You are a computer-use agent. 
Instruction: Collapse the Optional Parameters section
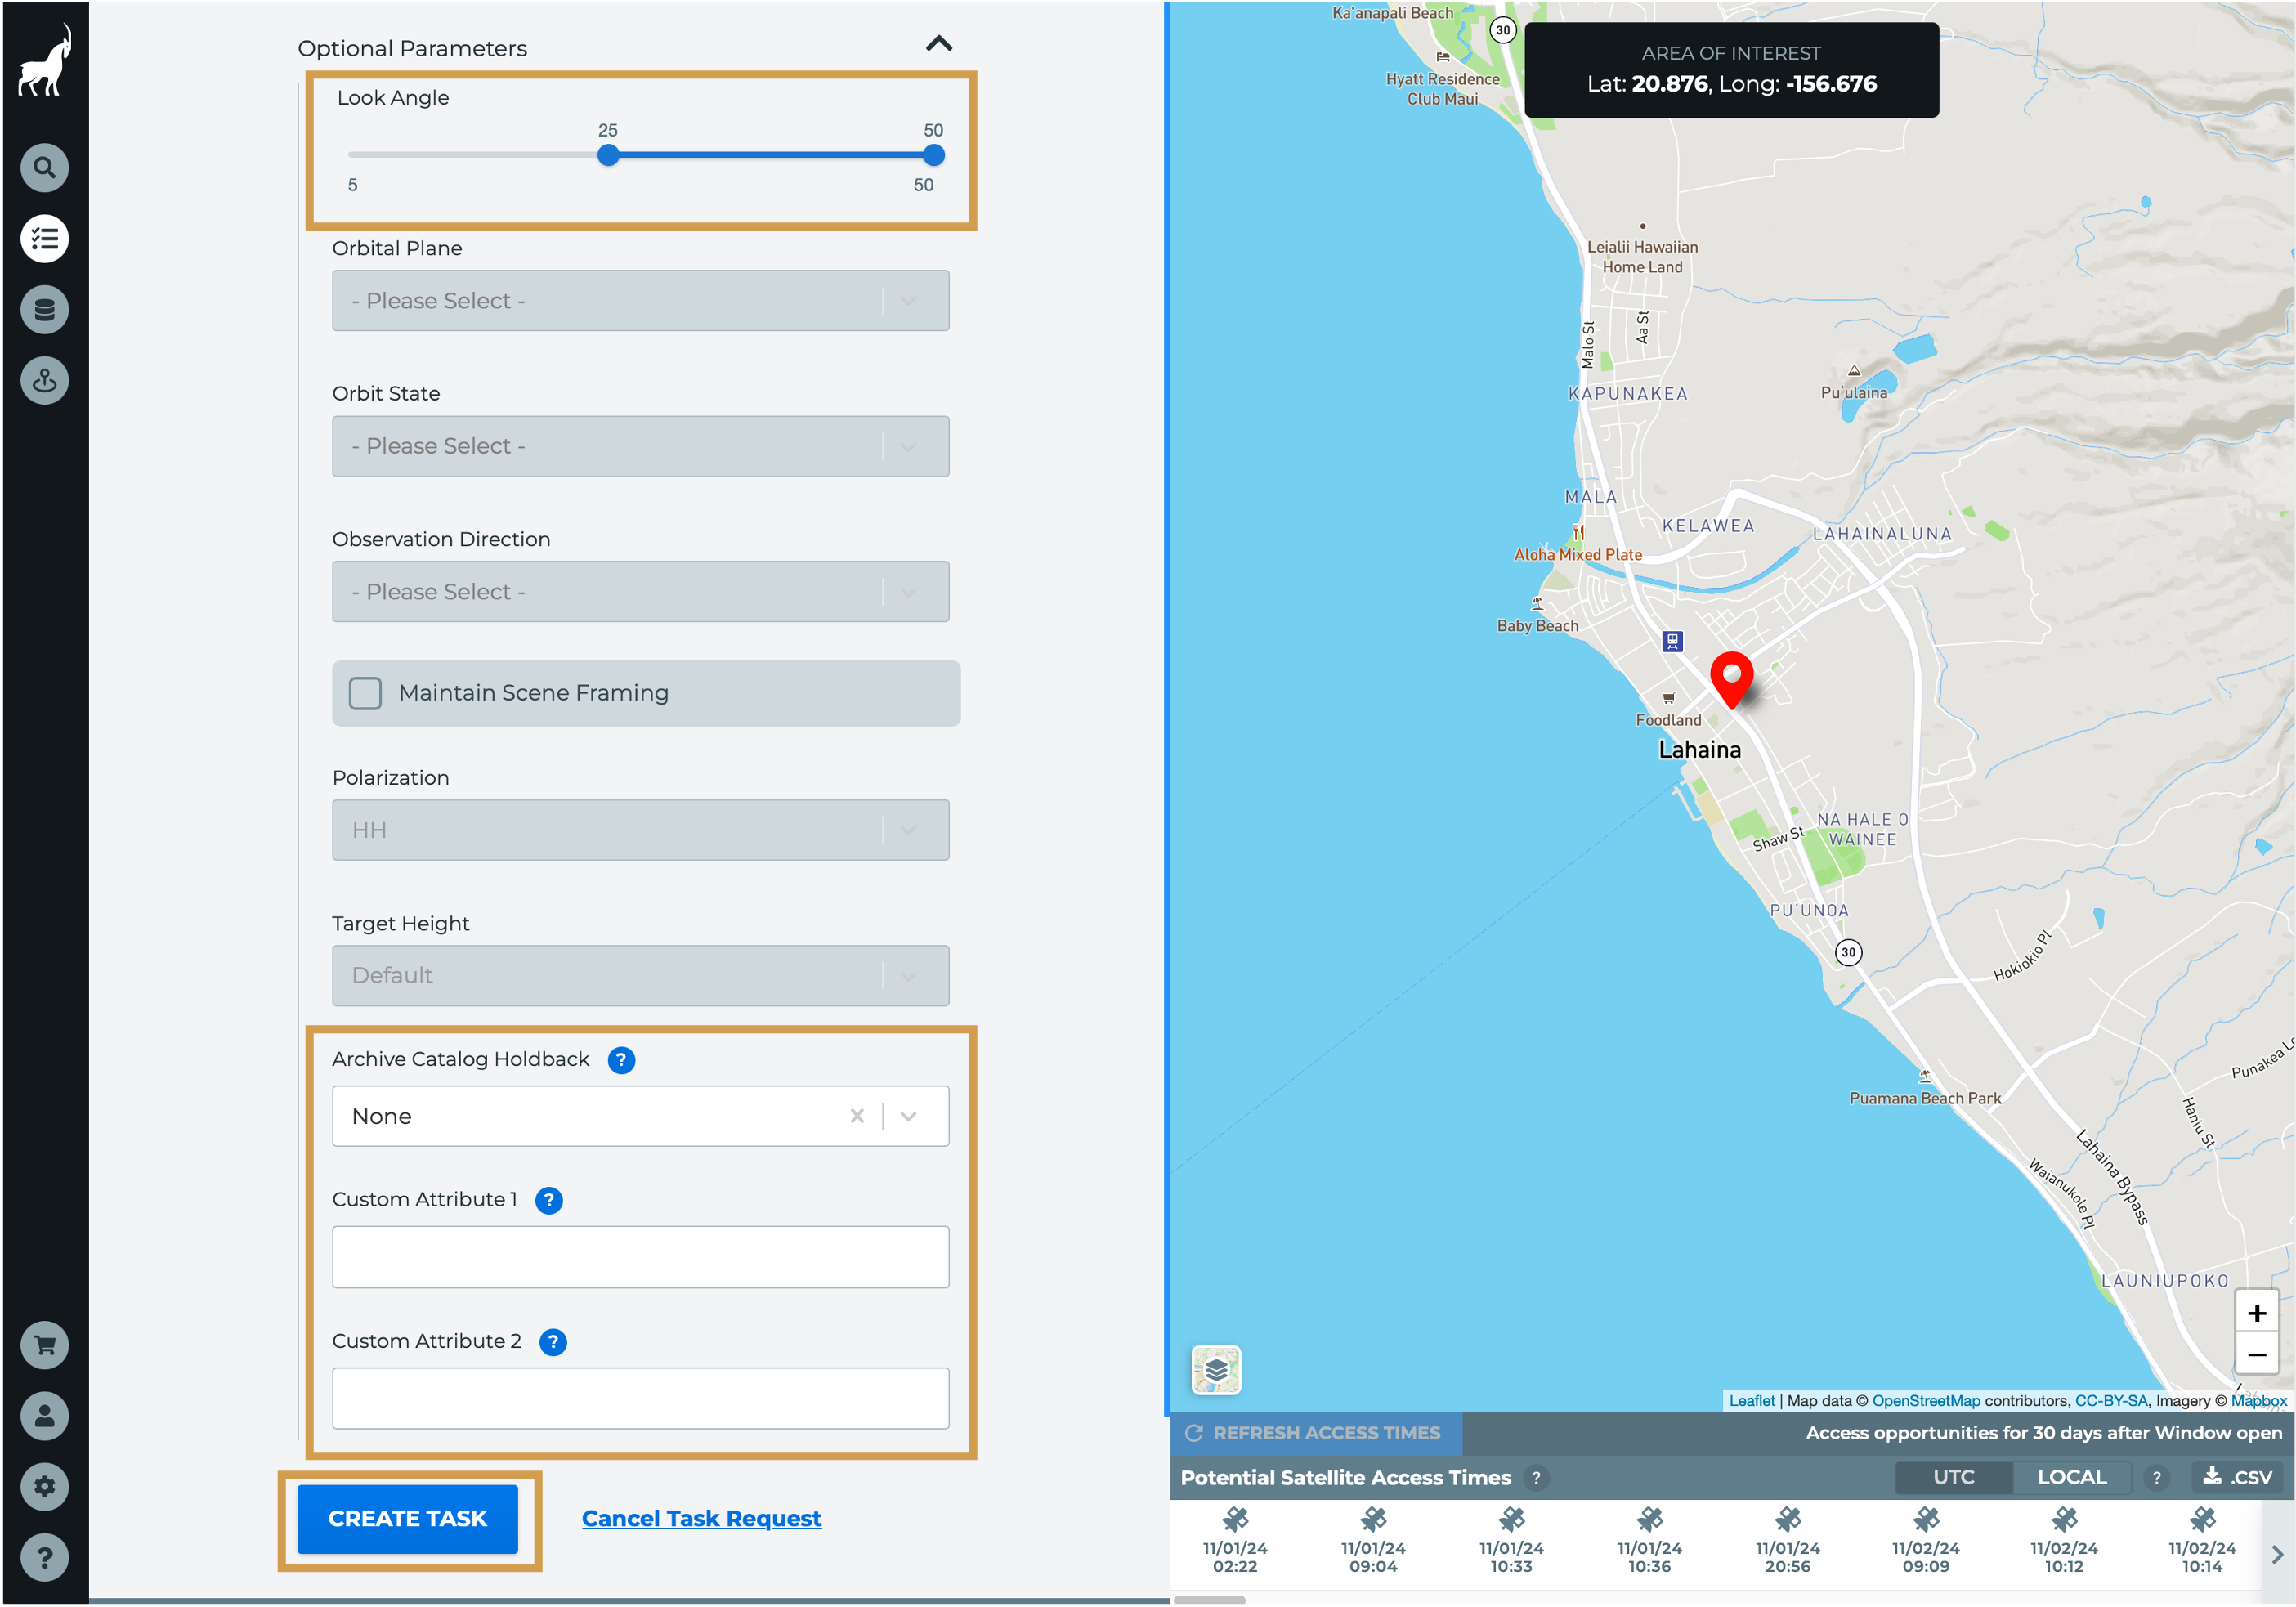[938, 44]
